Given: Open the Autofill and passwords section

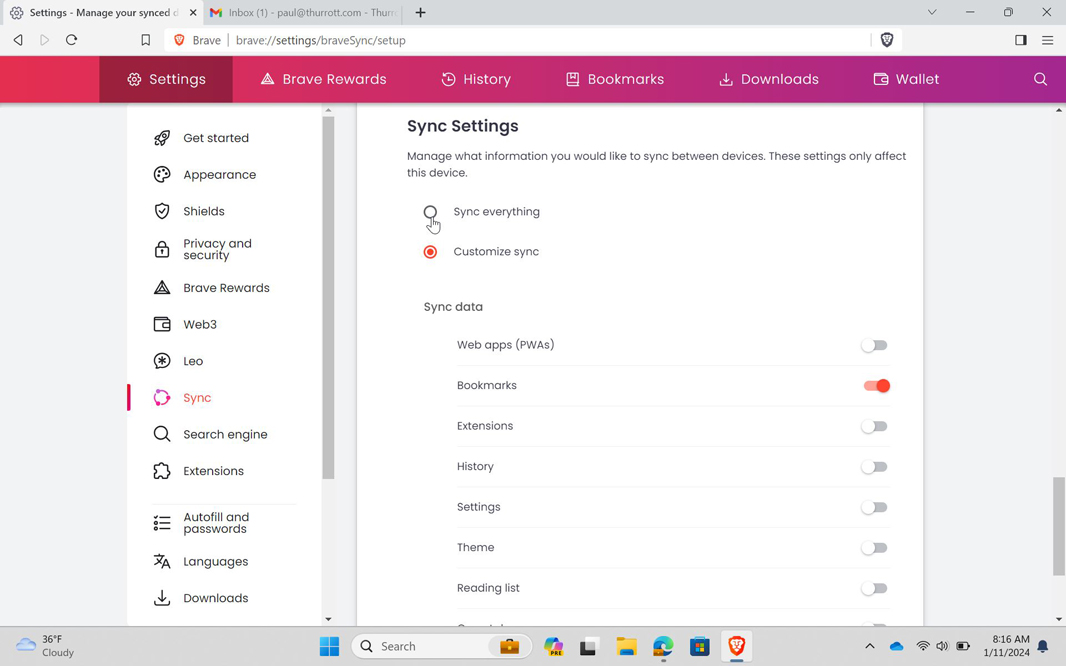Looking at the screenshot, I should pos(215,523).
